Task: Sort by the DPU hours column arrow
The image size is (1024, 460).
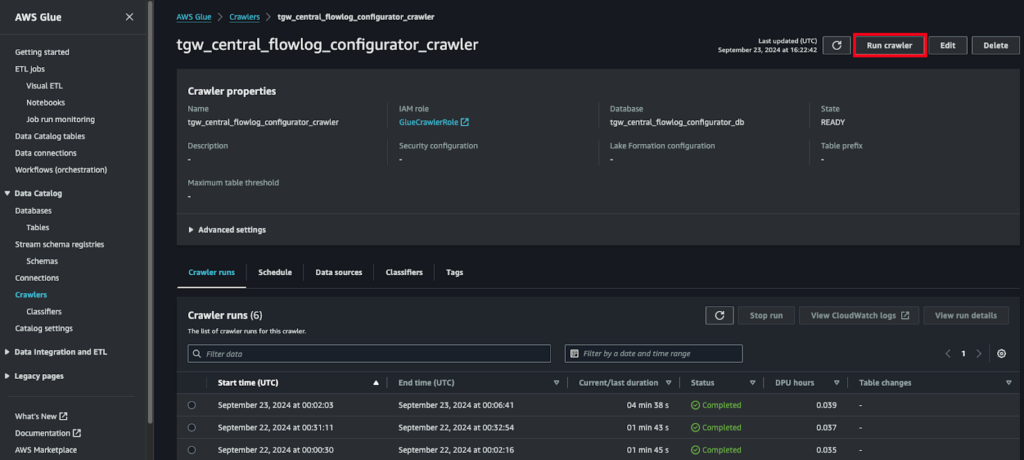Action: 834,383
